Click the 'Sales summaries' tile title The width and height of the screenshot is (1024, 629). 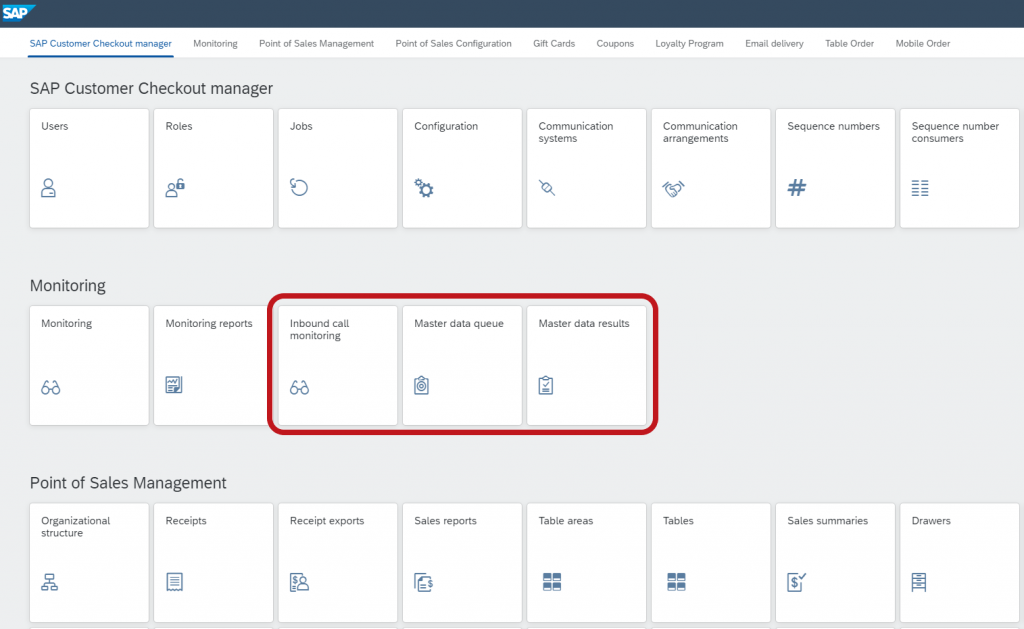827,521
